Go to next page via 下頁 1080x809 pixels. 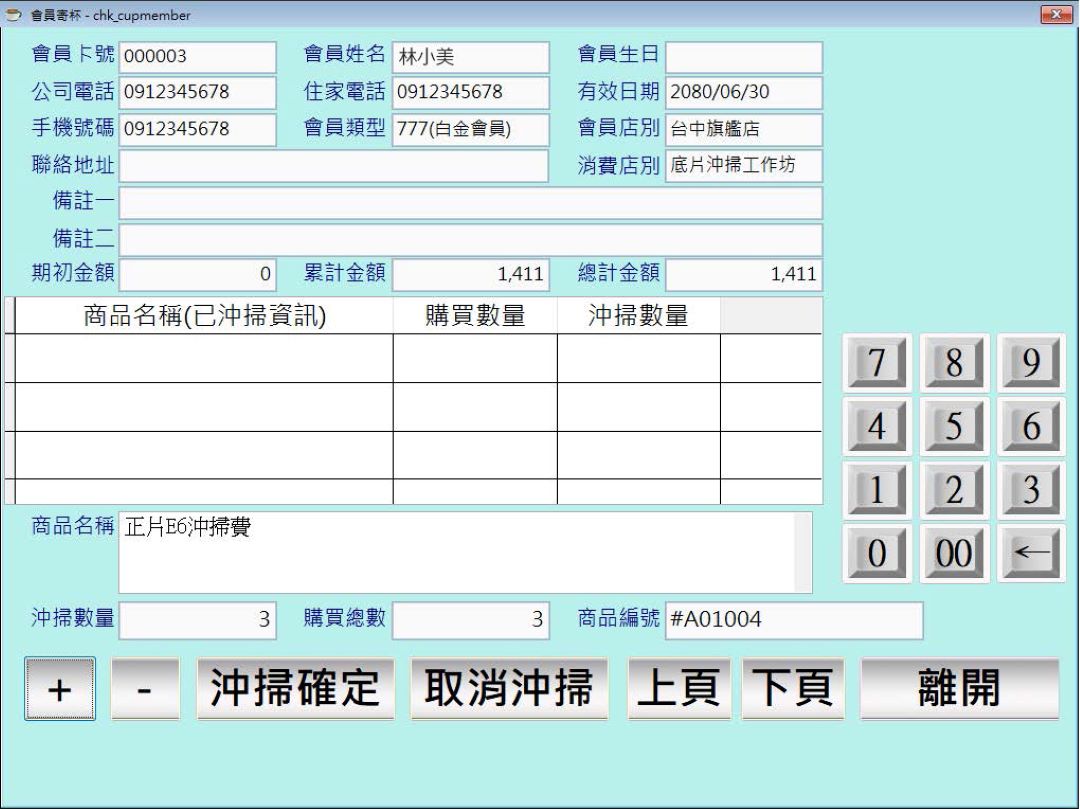[792, 688]
